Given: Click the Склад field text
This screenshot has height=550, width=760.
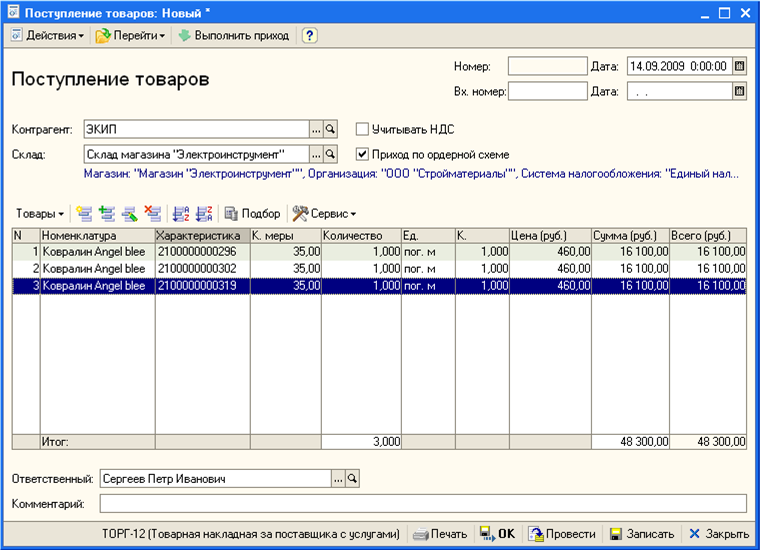Looking at the screenshot, I should (196, 155).
